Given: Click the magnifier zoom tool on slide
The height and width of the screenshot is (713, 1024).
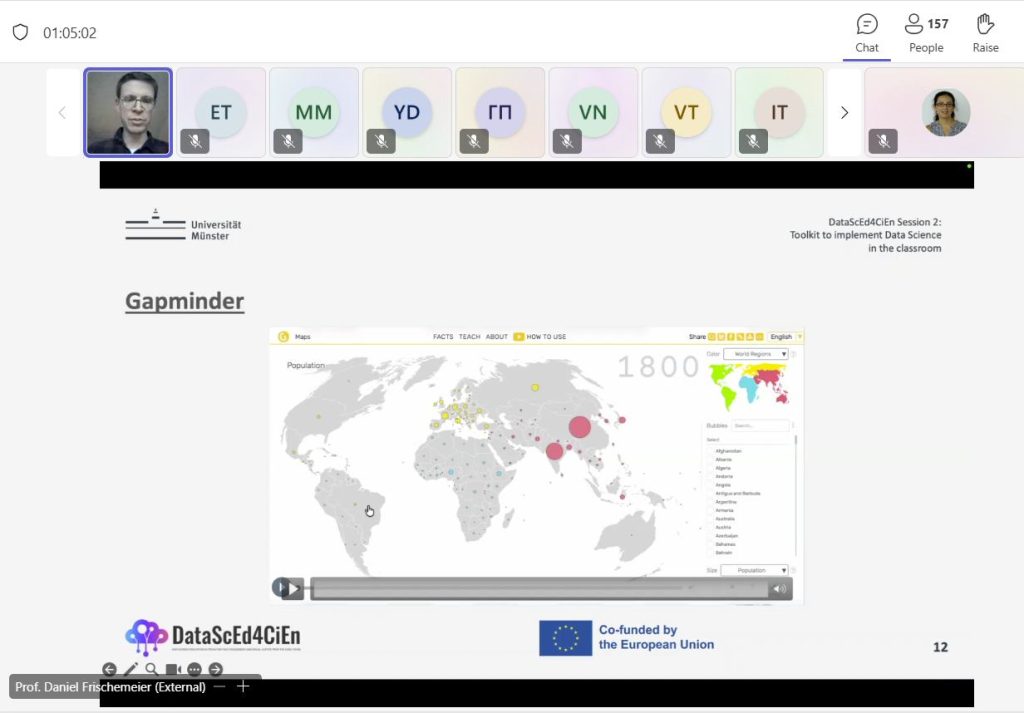Looking at the screenshot, I should point(151,669).
